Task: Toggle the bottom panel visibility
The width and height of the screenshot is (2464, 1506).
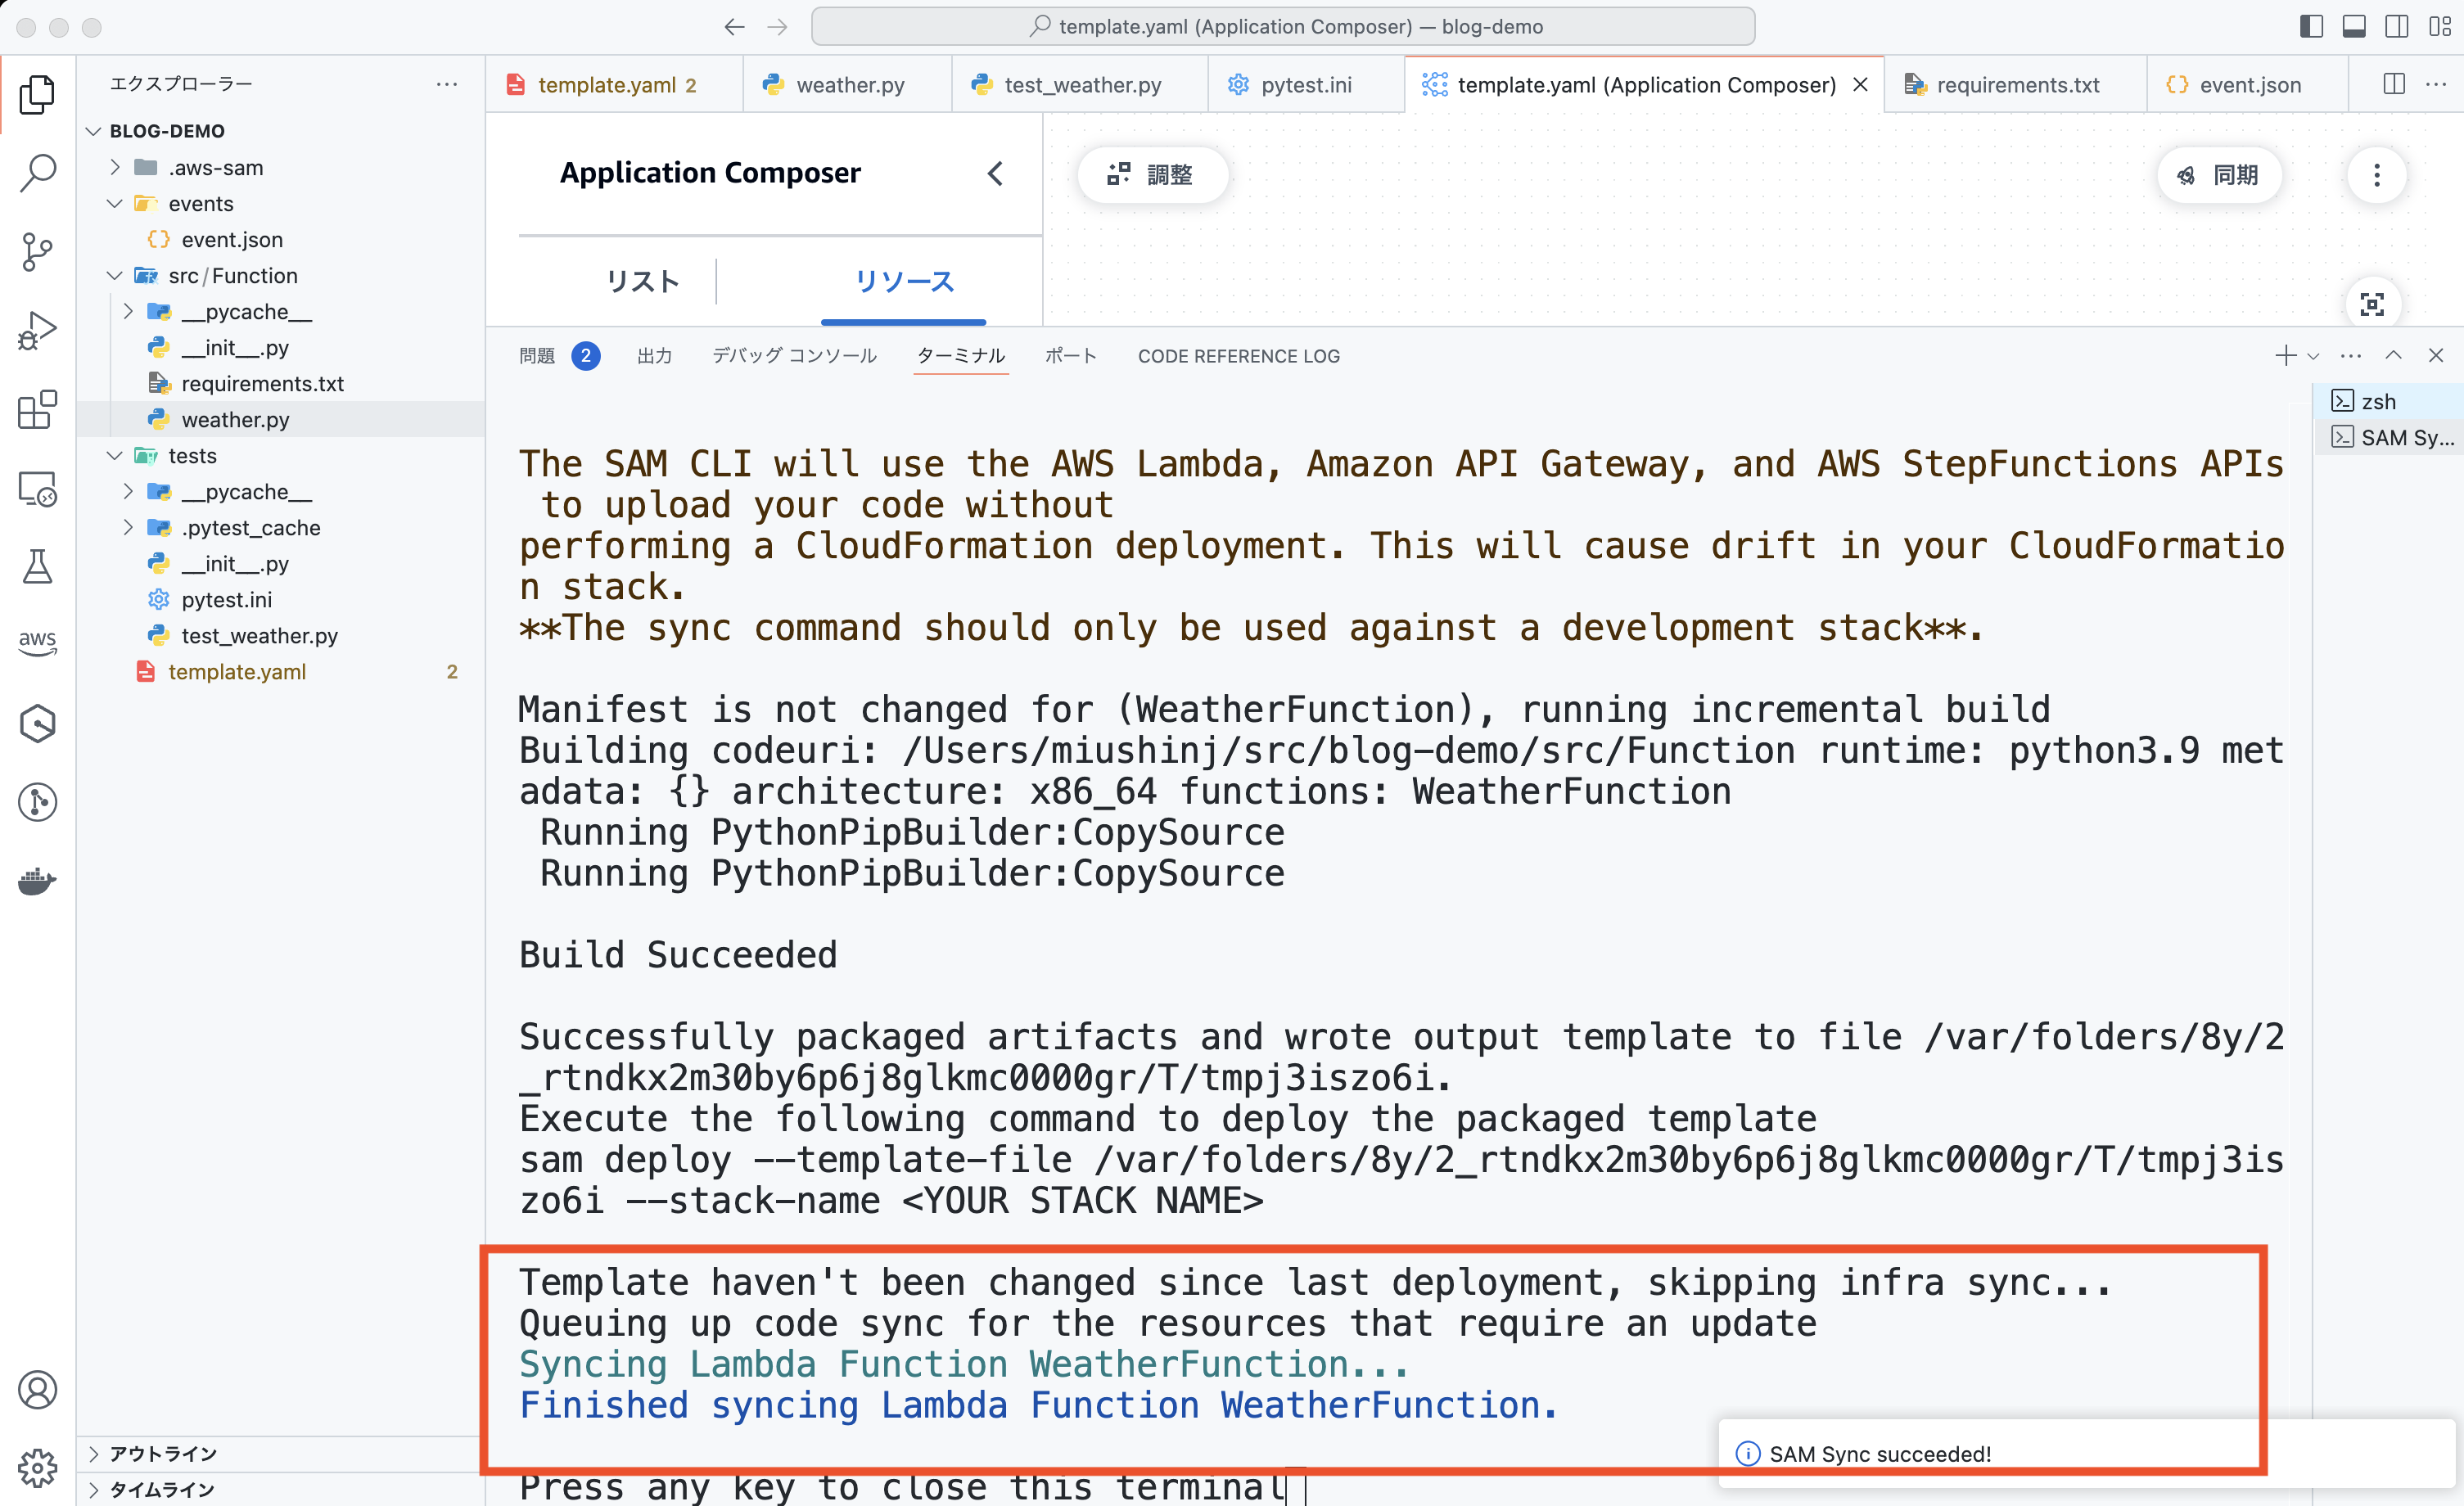Action: [x=2354, y=27]
